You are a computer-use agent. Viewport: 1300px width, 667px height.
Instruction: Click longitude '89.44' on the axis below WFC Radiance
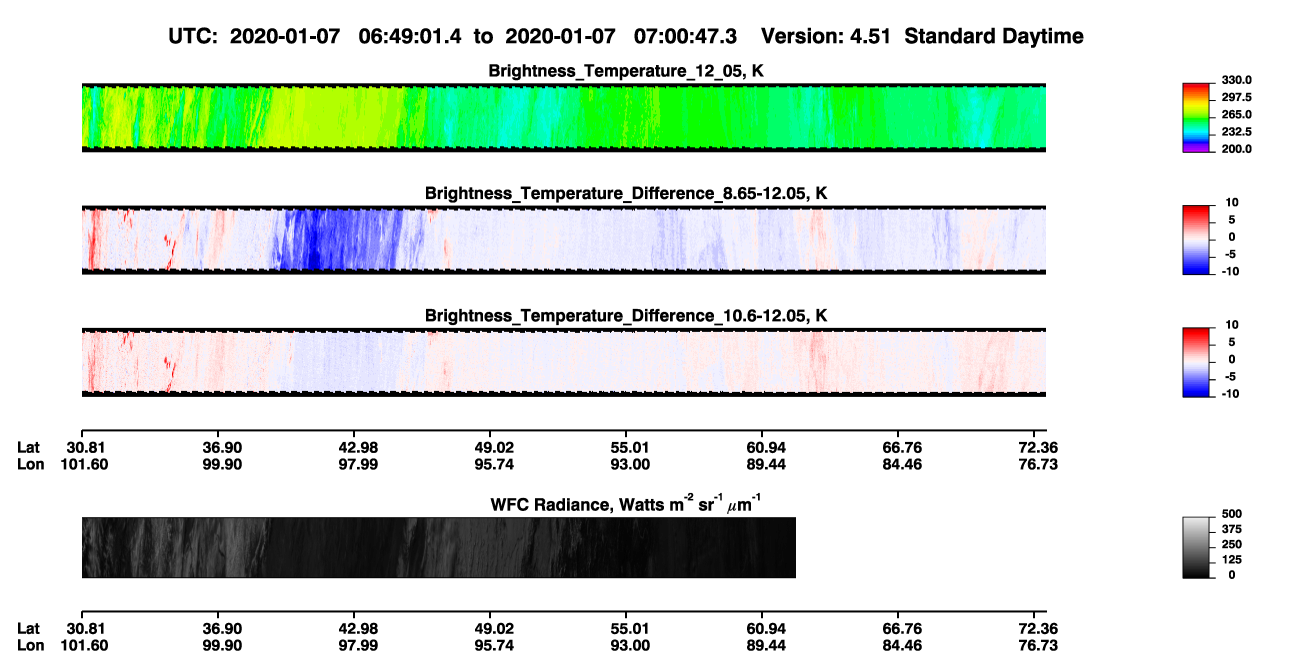pyautogui.click(x=768, y=646)
